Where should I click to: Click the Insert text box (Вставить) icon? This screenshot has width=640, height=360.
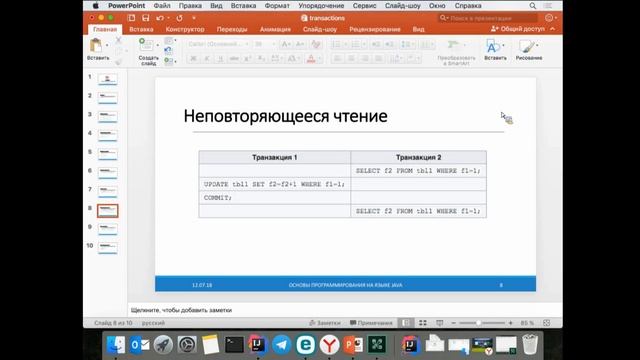[492, 46]
